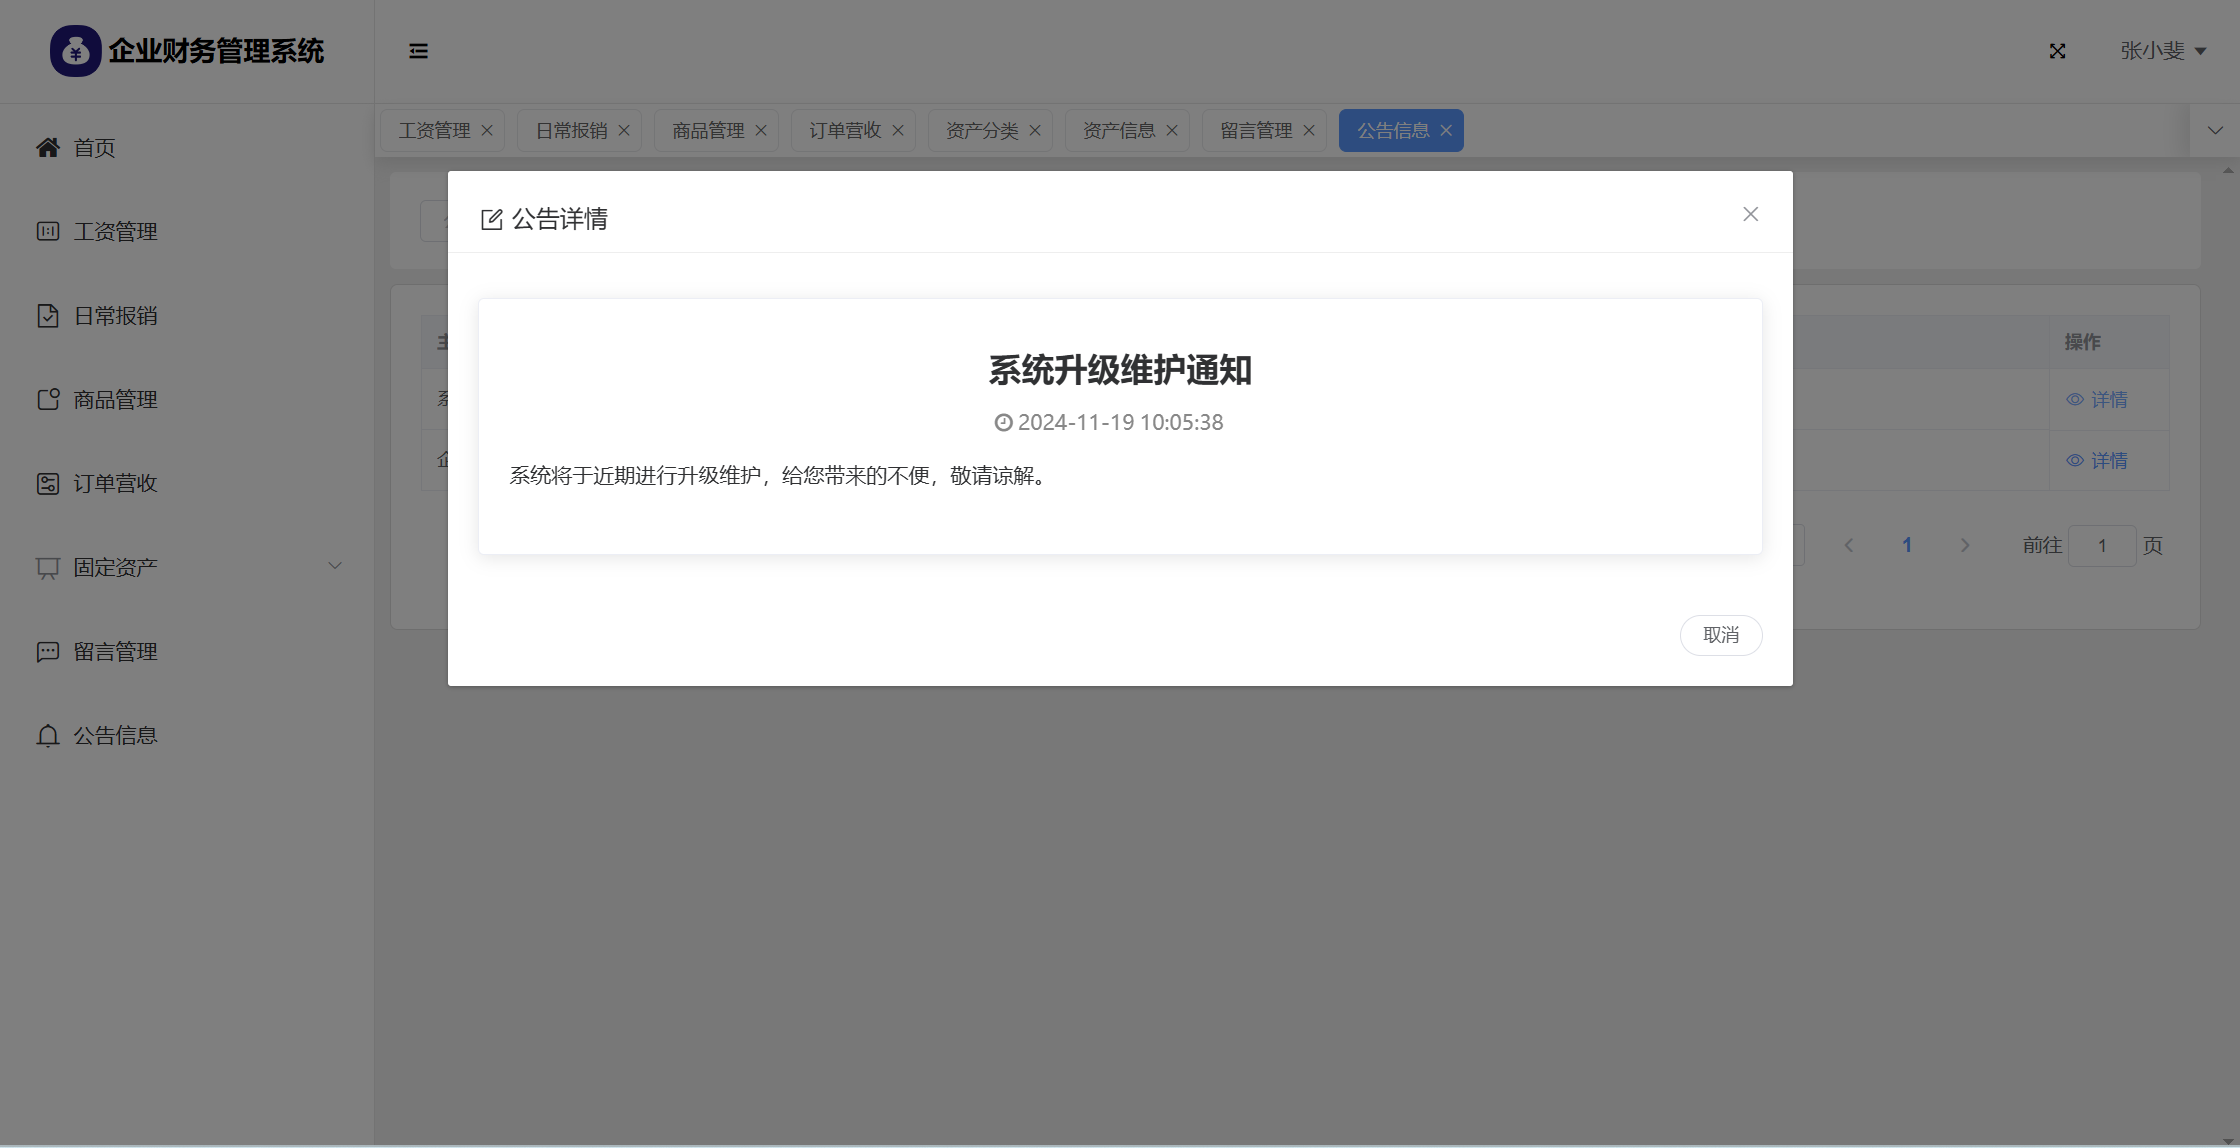Open the 张小斐 user dropdown
2240x1148 pixels.
tap(2162, 51)
